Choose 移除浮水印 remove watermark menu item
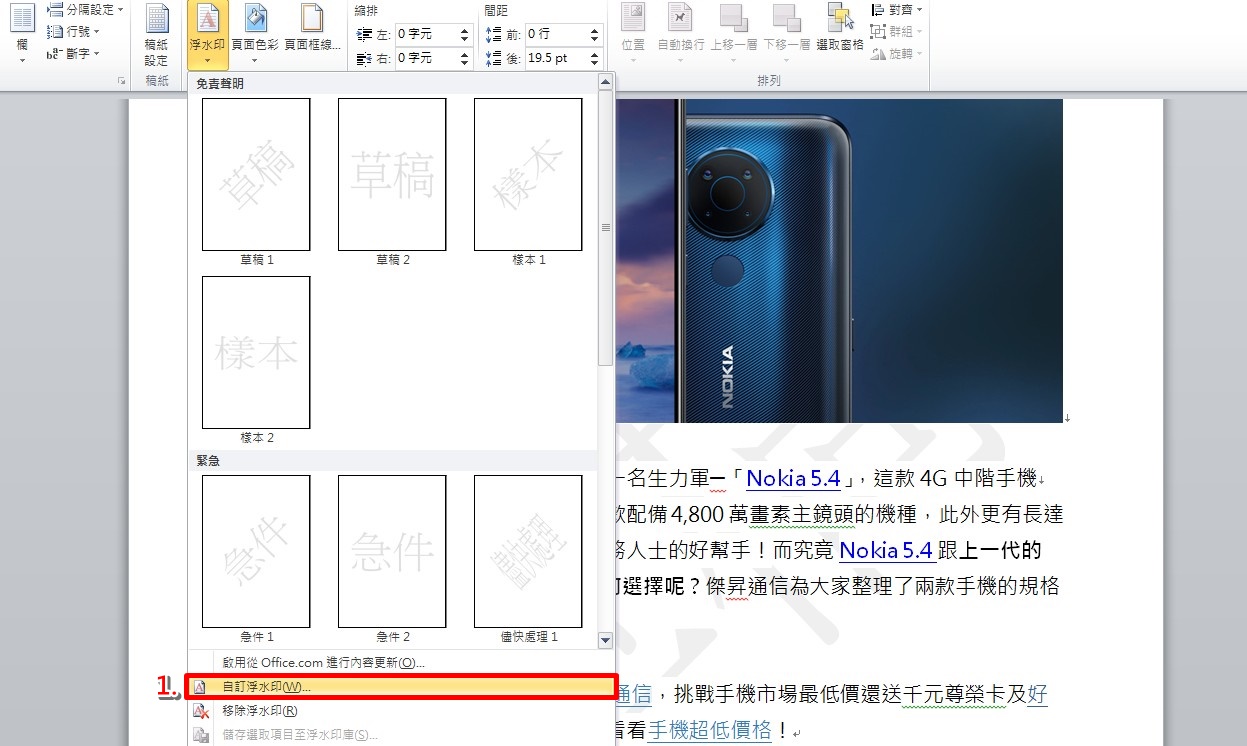 tap(401, 711)
